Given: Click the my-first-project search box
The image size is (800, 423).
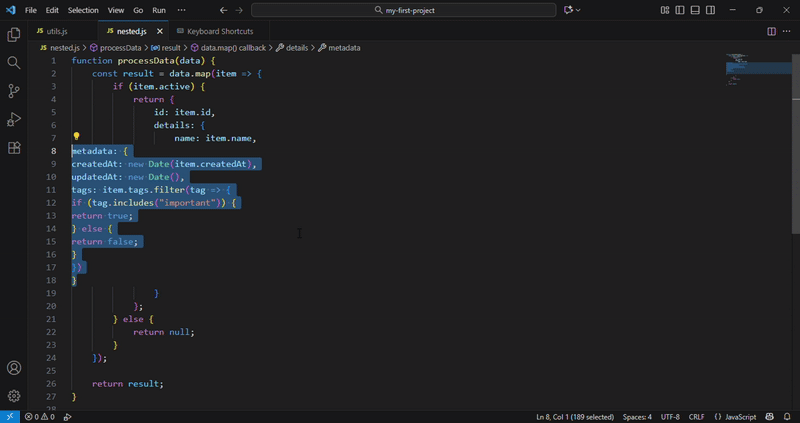Looking at the screenshot, I should coord(404,10).
